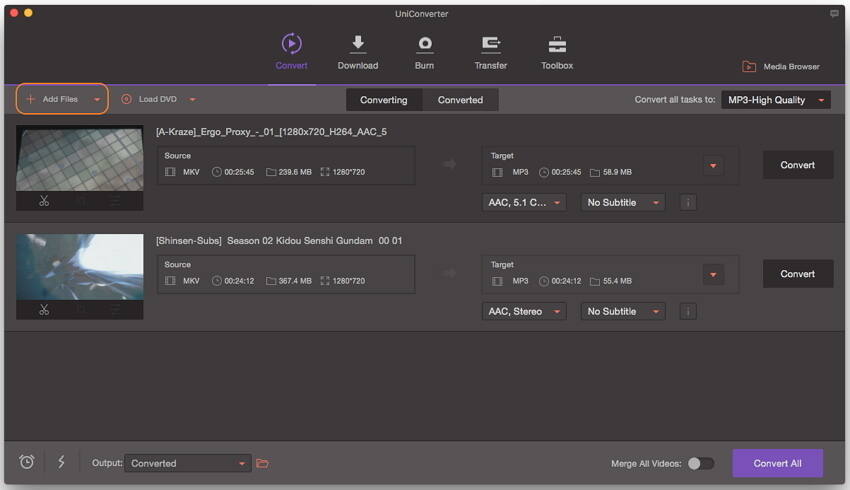
Task: Trim the Ergo Proxy video with scissors
Action: click(44, 201)
